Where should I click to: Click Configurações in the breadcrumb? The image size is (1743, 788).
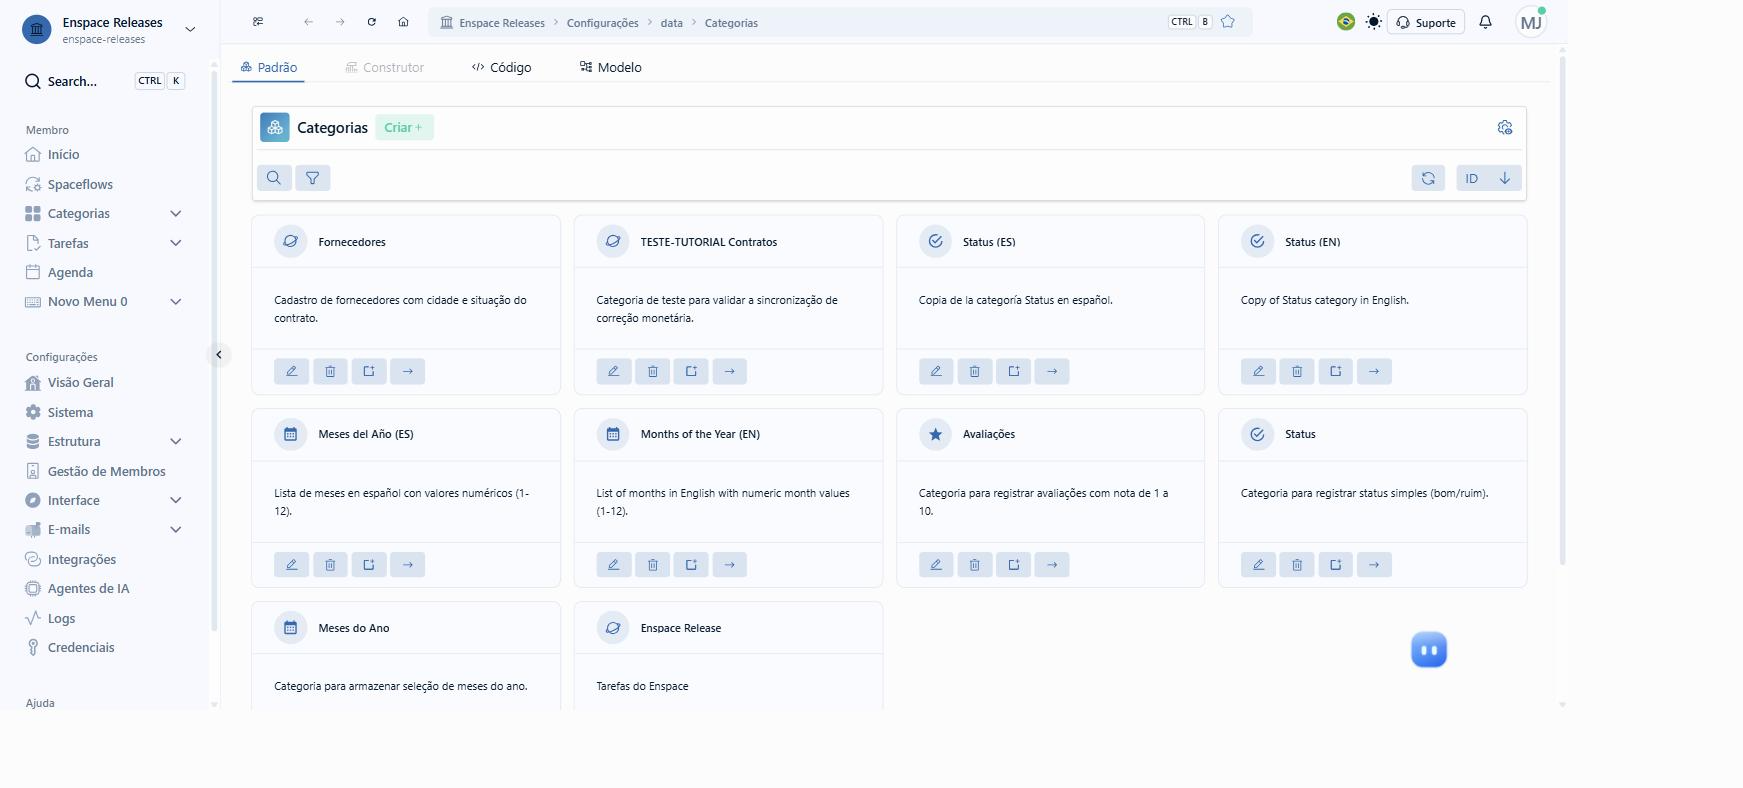(602, 23)
